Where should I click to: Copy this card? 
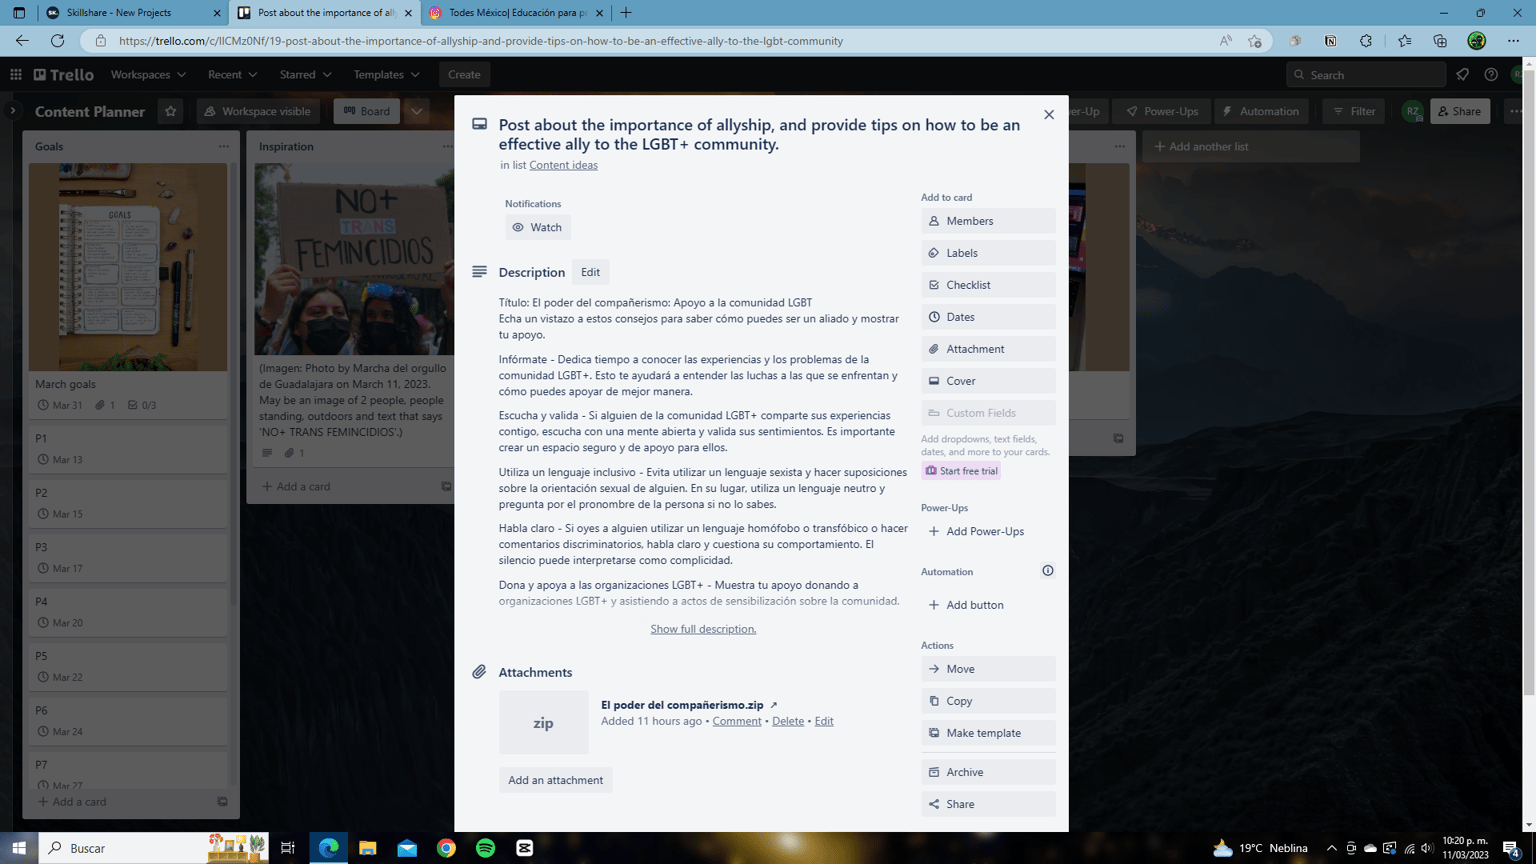coord(988,701)
